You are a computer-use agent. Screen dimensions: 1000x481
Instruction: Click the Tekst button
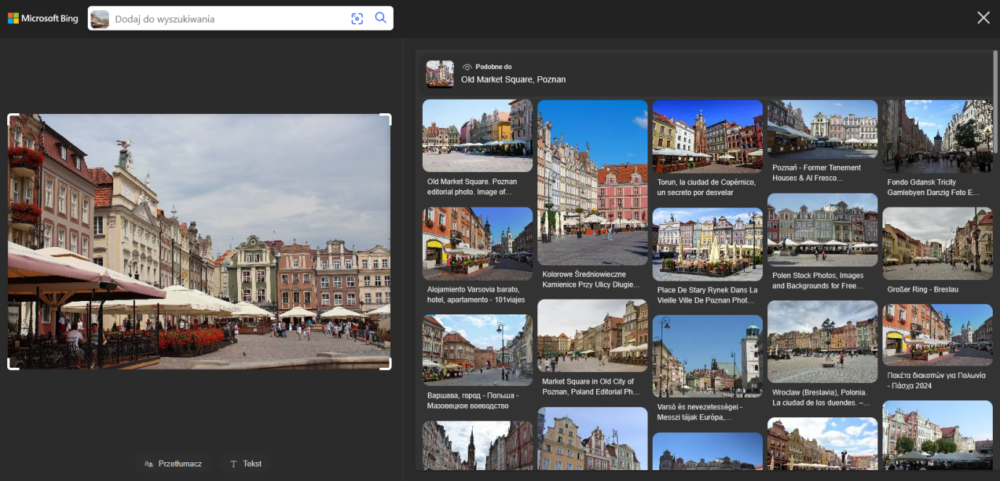(246, 464)
